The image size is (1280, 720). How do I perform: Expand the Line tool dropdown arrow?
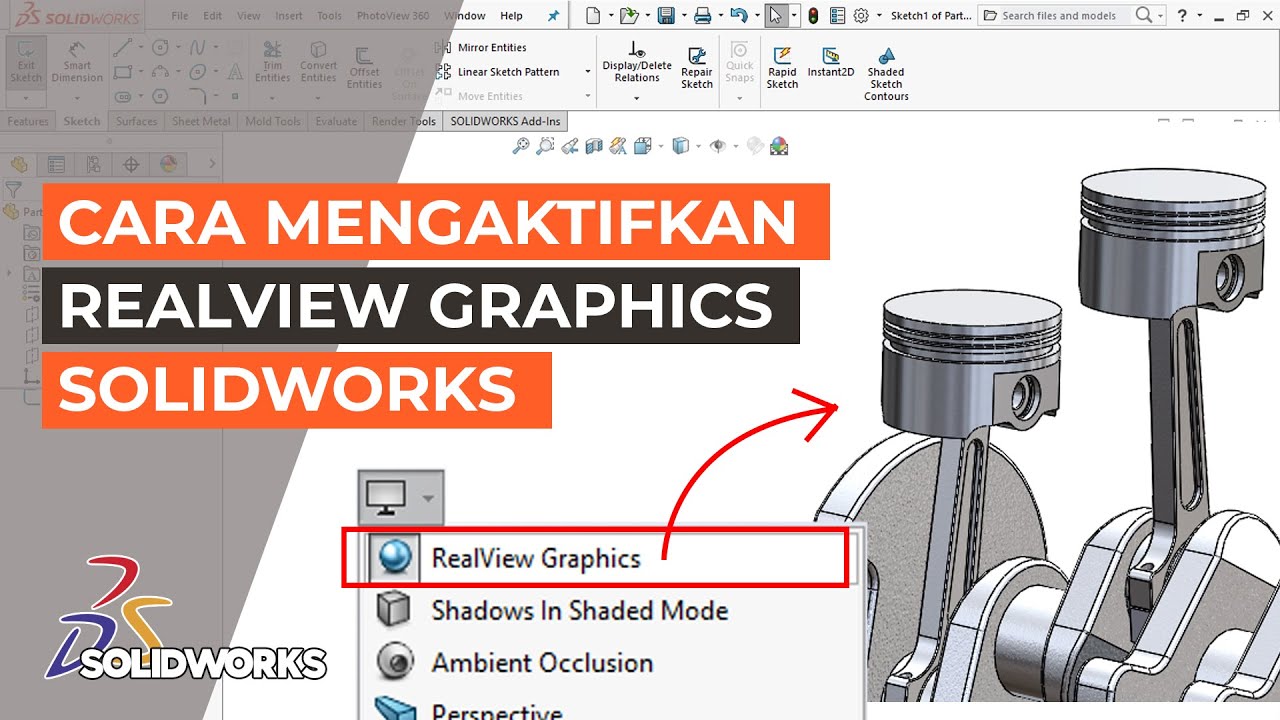(x=140, y=47)
